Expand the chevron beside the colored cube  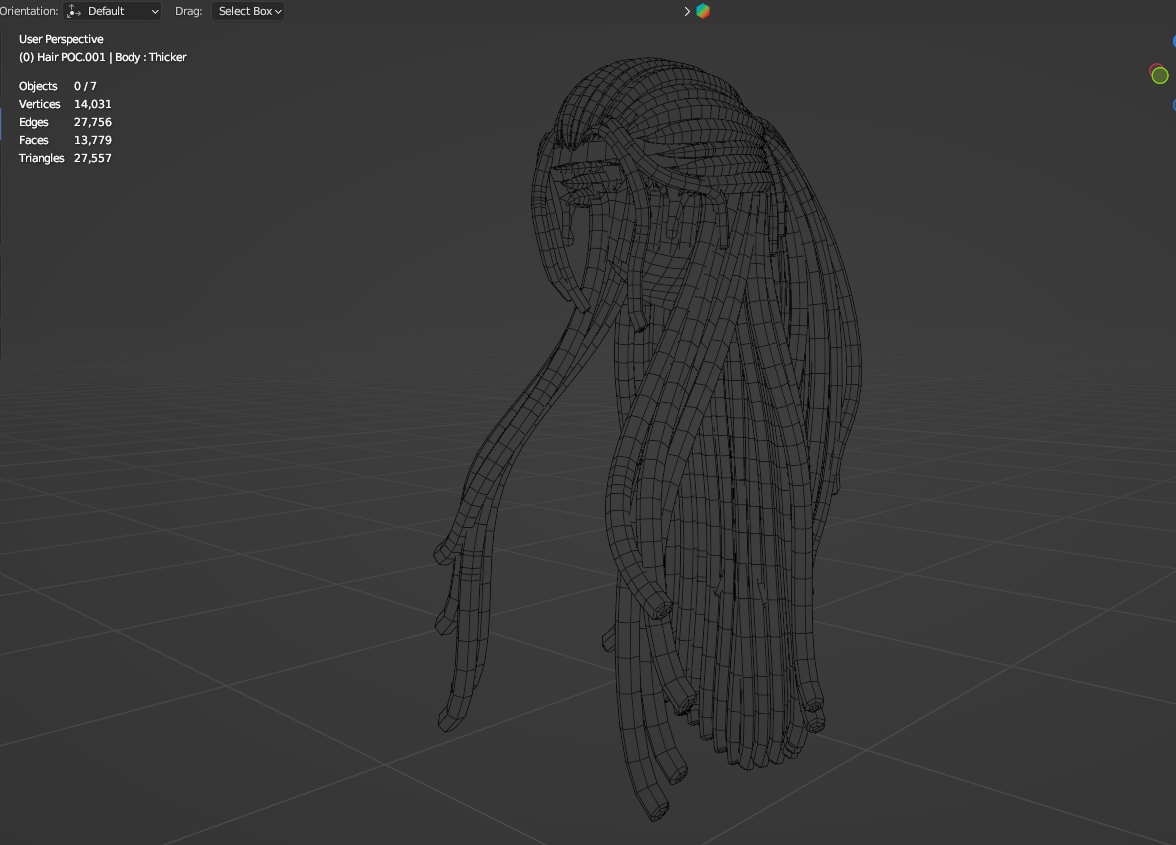[x=687, y=11]
